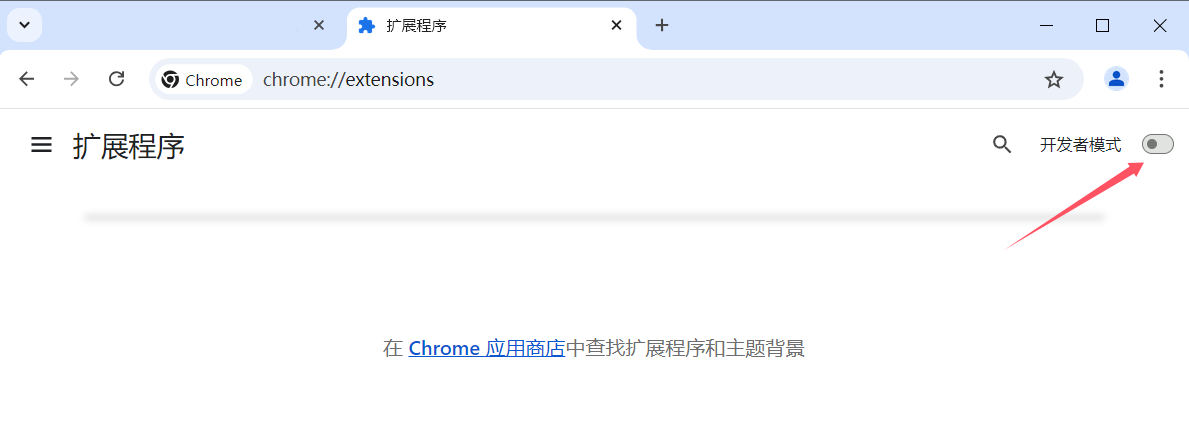
Task: Minimize the Chrome window
Action: pyautogui.click(x=1046, y=26)
